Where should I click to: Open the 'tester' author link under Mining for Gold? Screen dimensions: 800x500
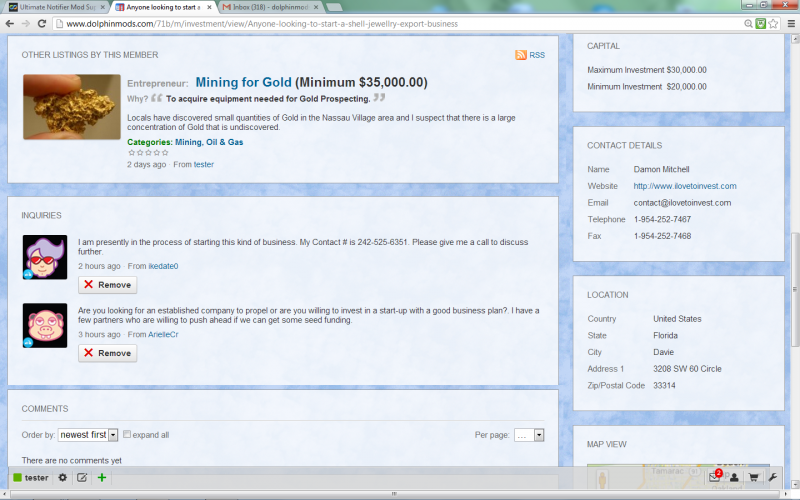[x=204, y=164]
